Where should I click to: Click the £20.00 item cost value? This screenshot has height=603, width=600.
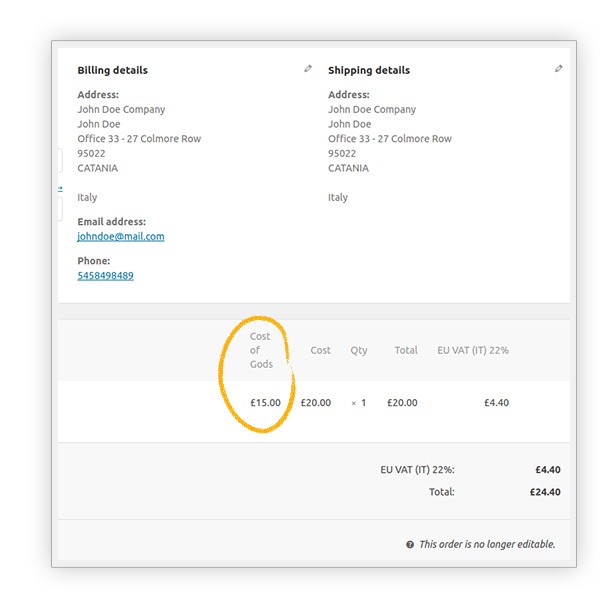pos(316,403)
